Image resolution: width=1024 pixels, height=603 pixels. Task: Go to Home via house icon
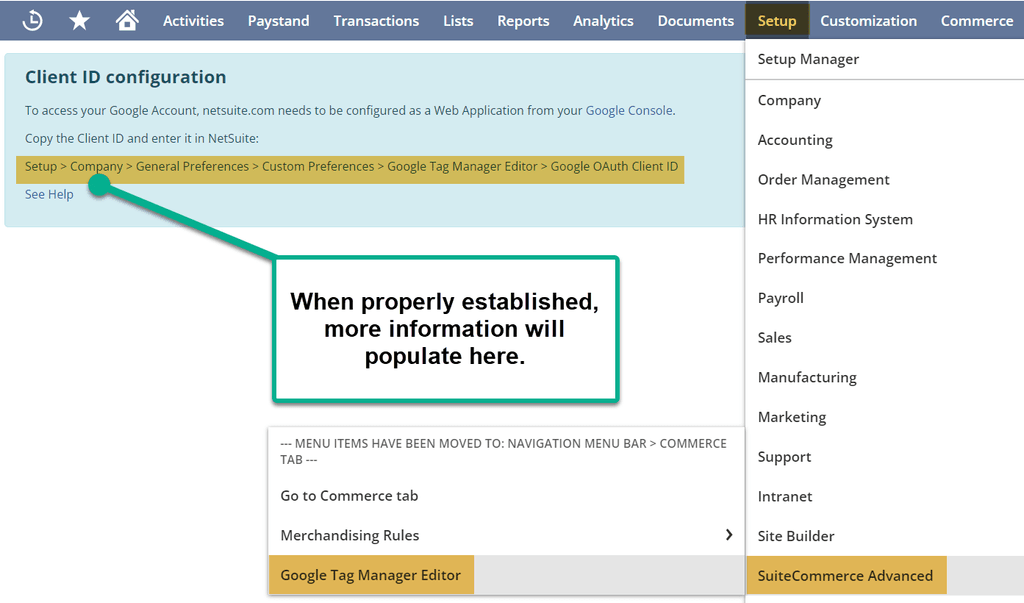(127, 20)
